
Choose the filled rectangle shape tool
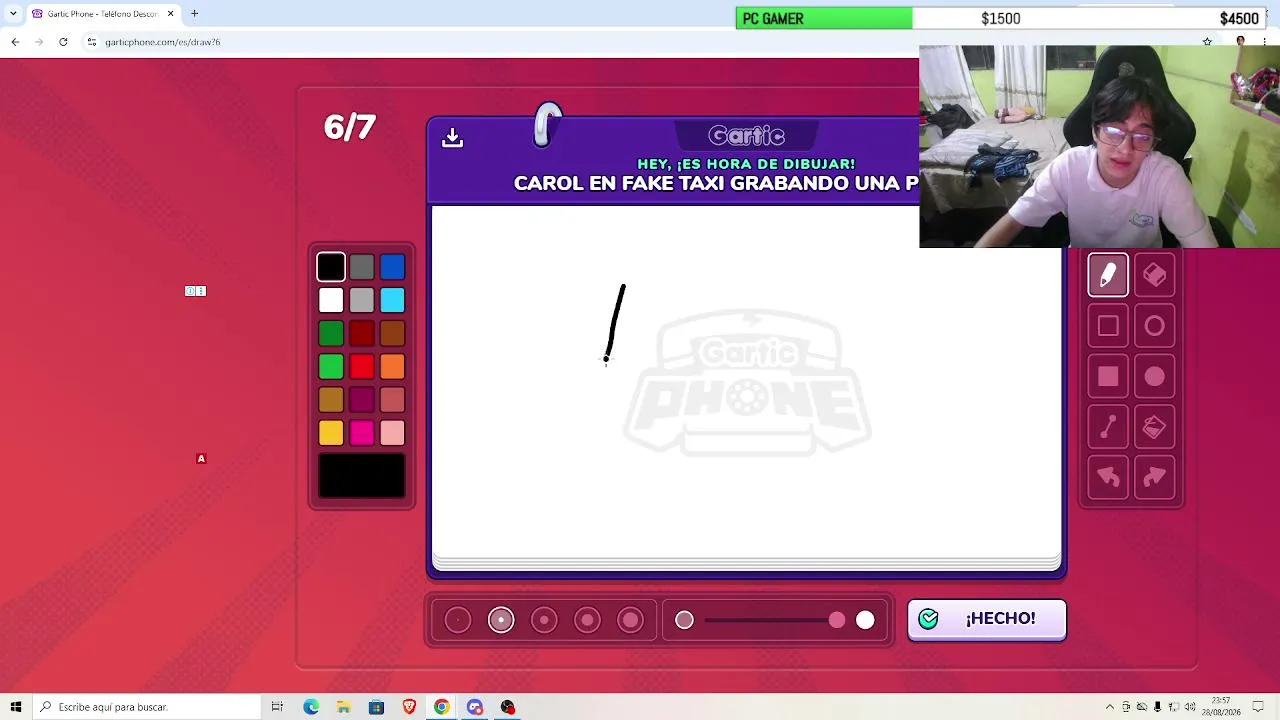(1108, 377)
